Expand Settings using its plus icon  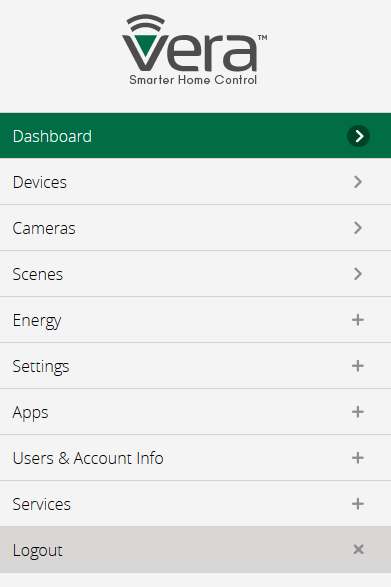[x=358, y=366]
